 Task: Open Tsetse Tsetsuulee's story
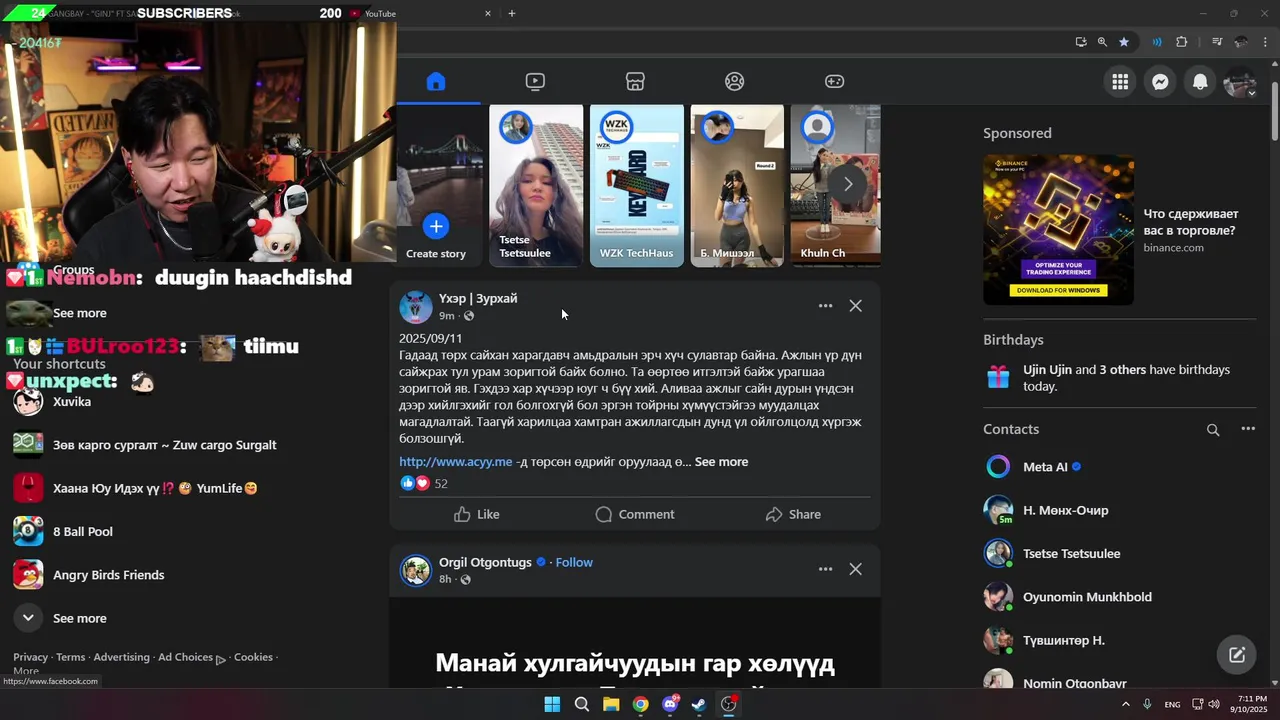[536, 185]
